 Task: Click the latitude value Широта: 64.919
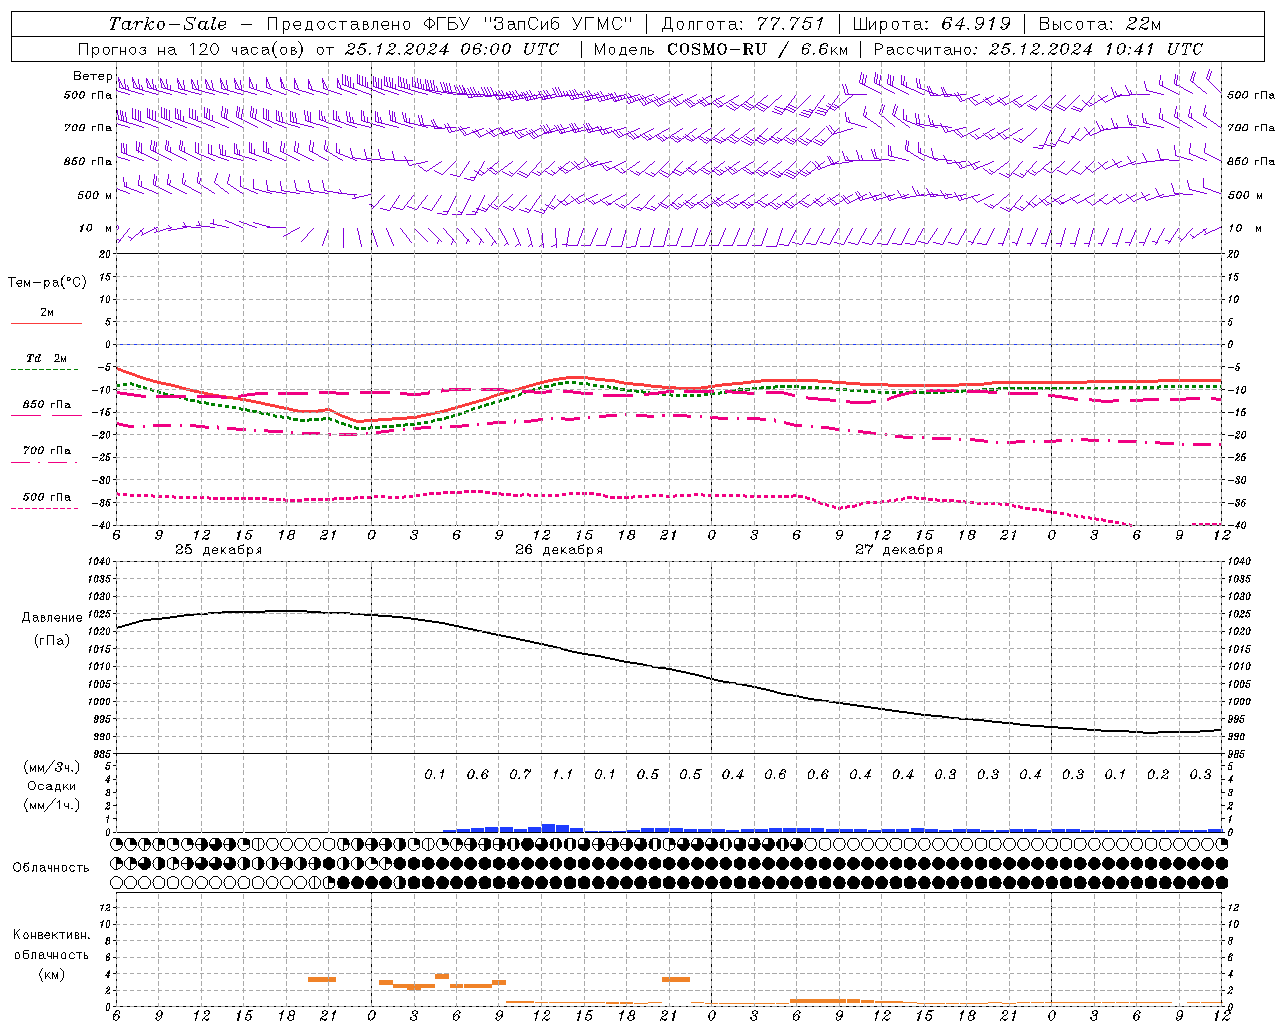pyautogui.click(x=932, y=24)
